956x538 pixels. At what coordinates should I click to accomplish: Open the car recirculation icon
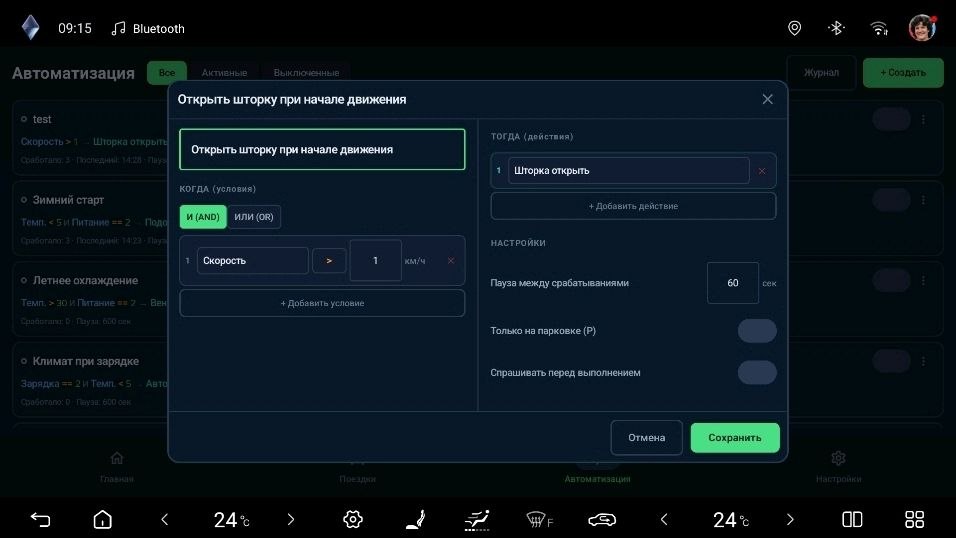click(602, 519)
